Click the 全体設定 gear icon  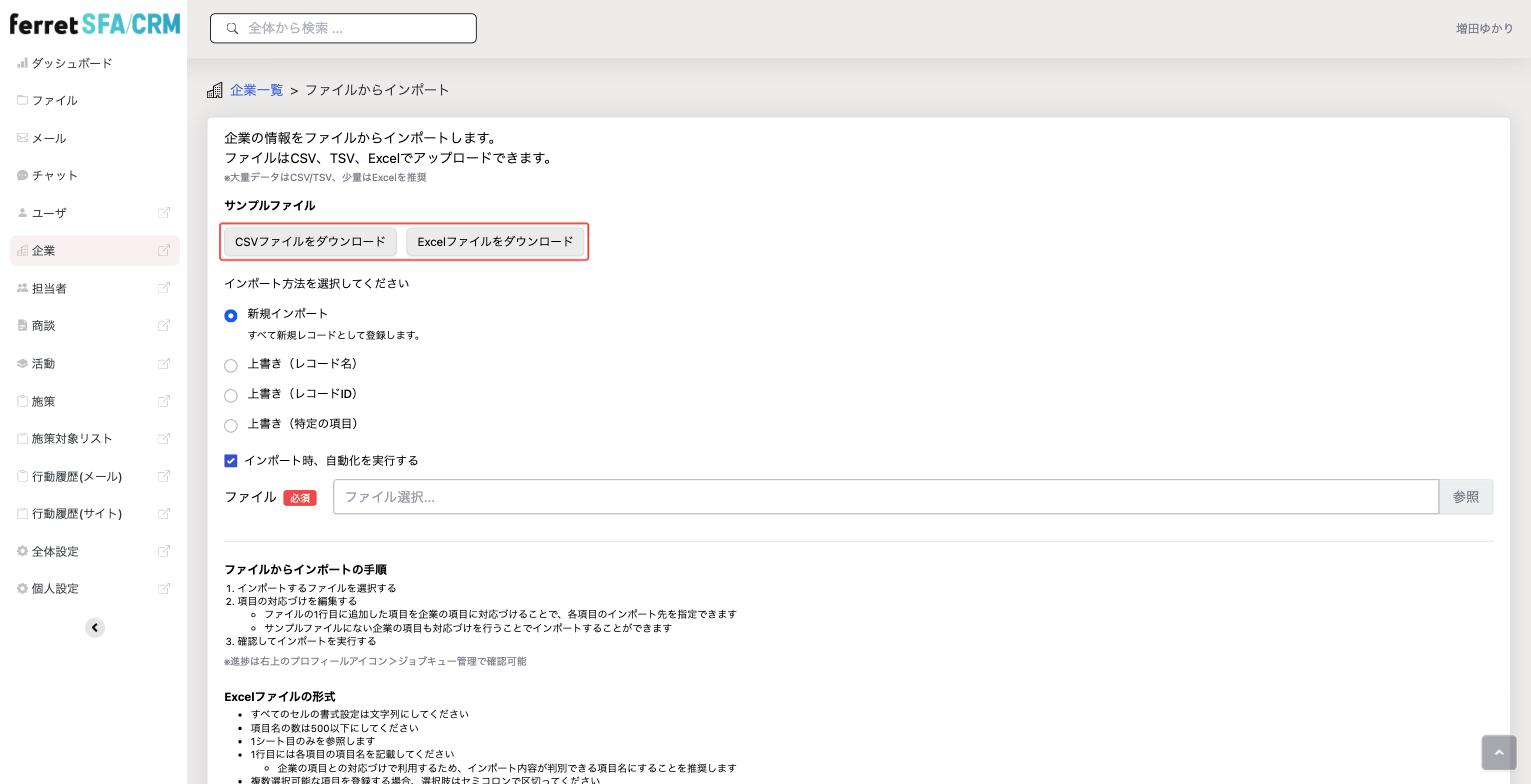coord(22,551)
